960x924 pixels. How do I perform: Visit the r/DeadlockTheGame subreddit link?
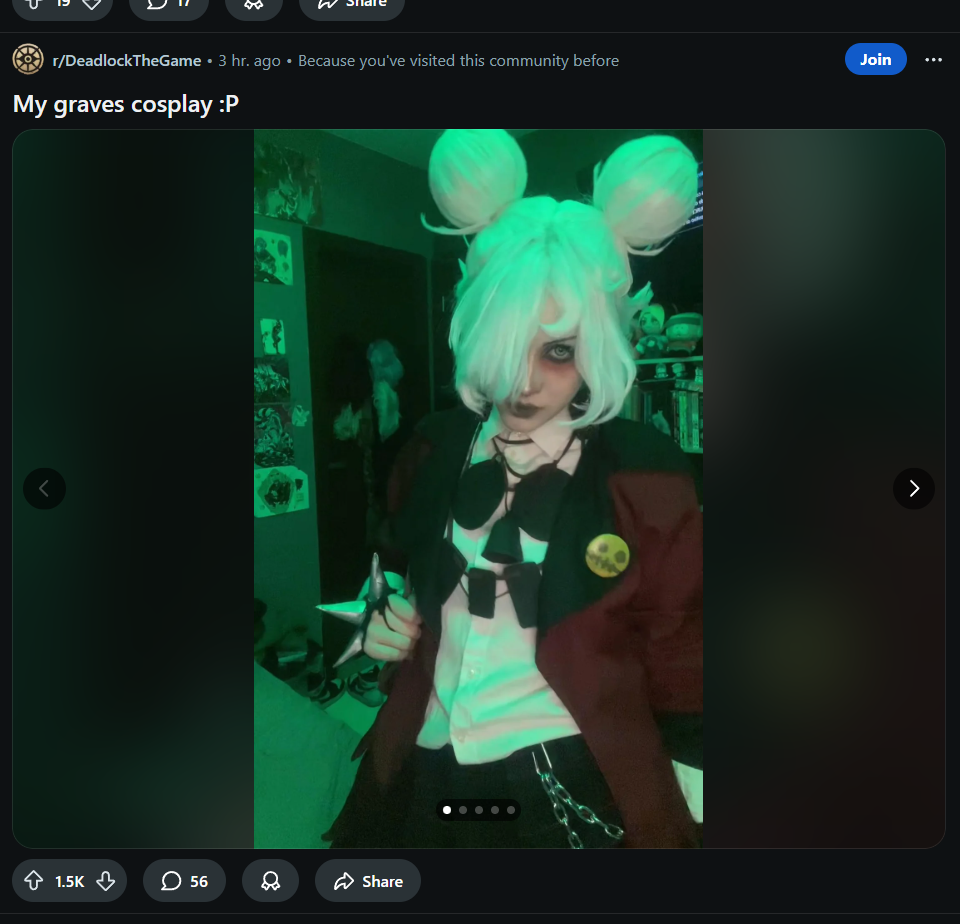[127, 61]
